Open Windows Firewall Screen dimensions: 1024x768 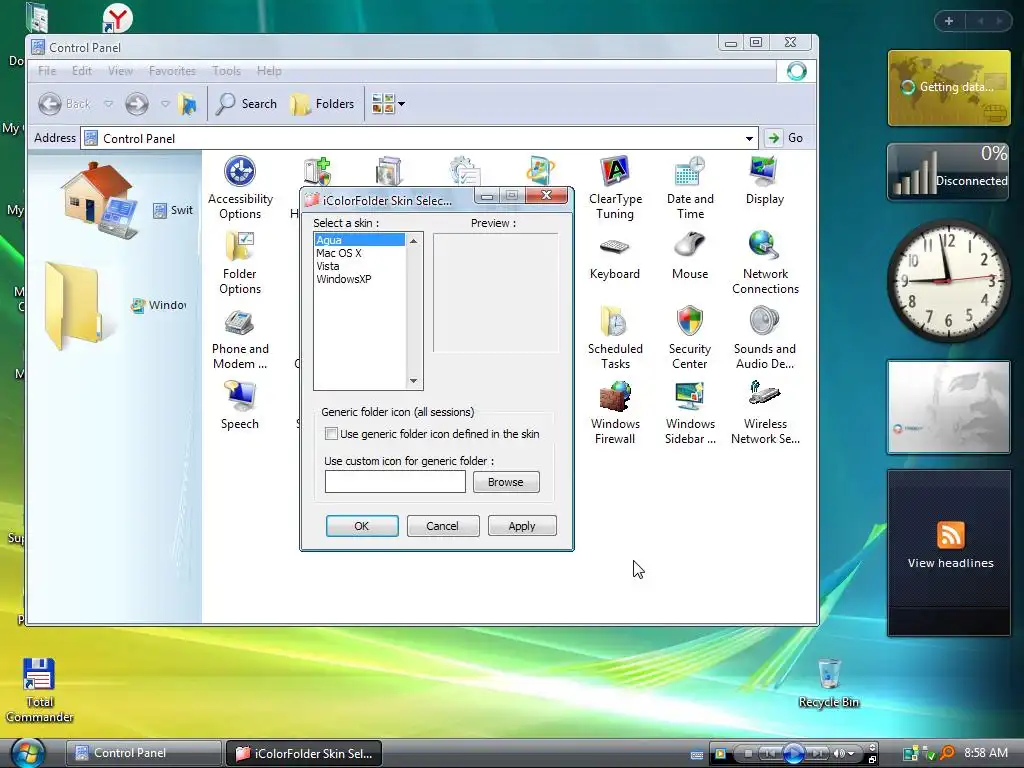615,413
